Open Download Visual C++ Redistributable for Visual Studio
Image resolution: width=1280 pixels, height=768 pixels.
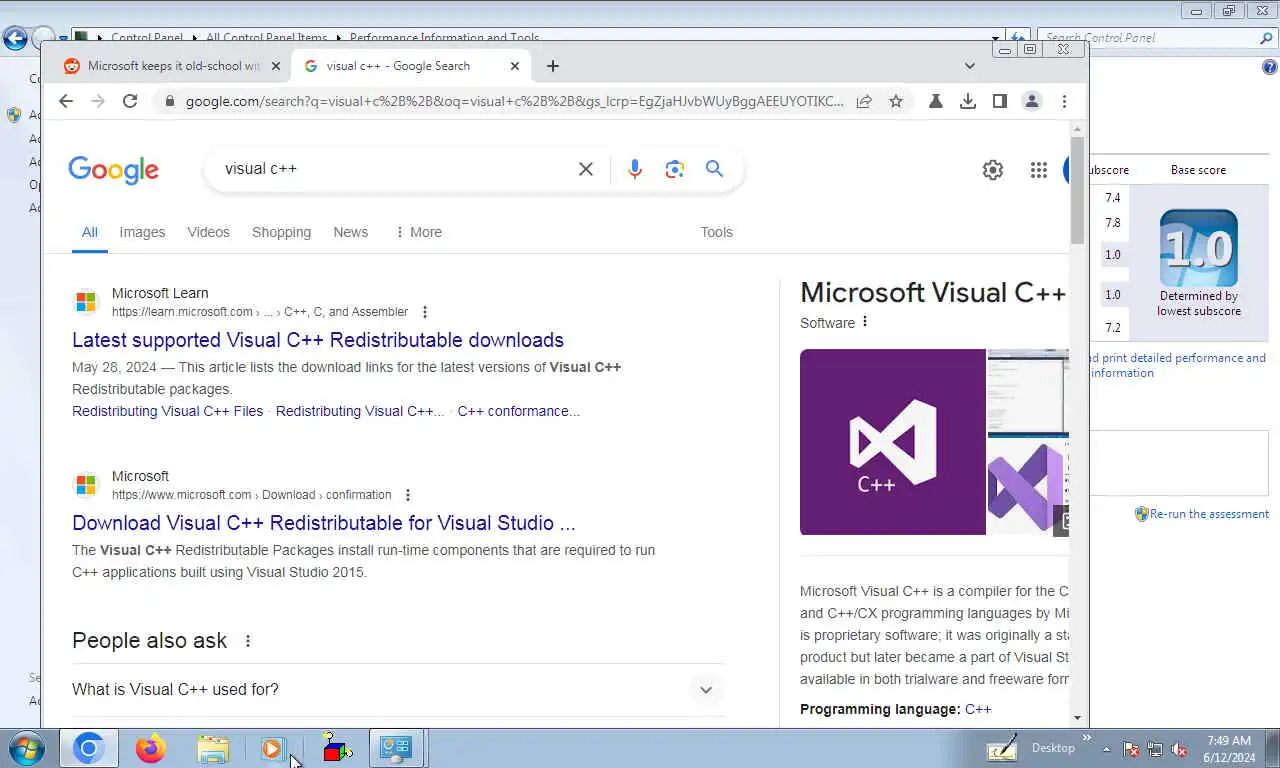tap(324, 523)
